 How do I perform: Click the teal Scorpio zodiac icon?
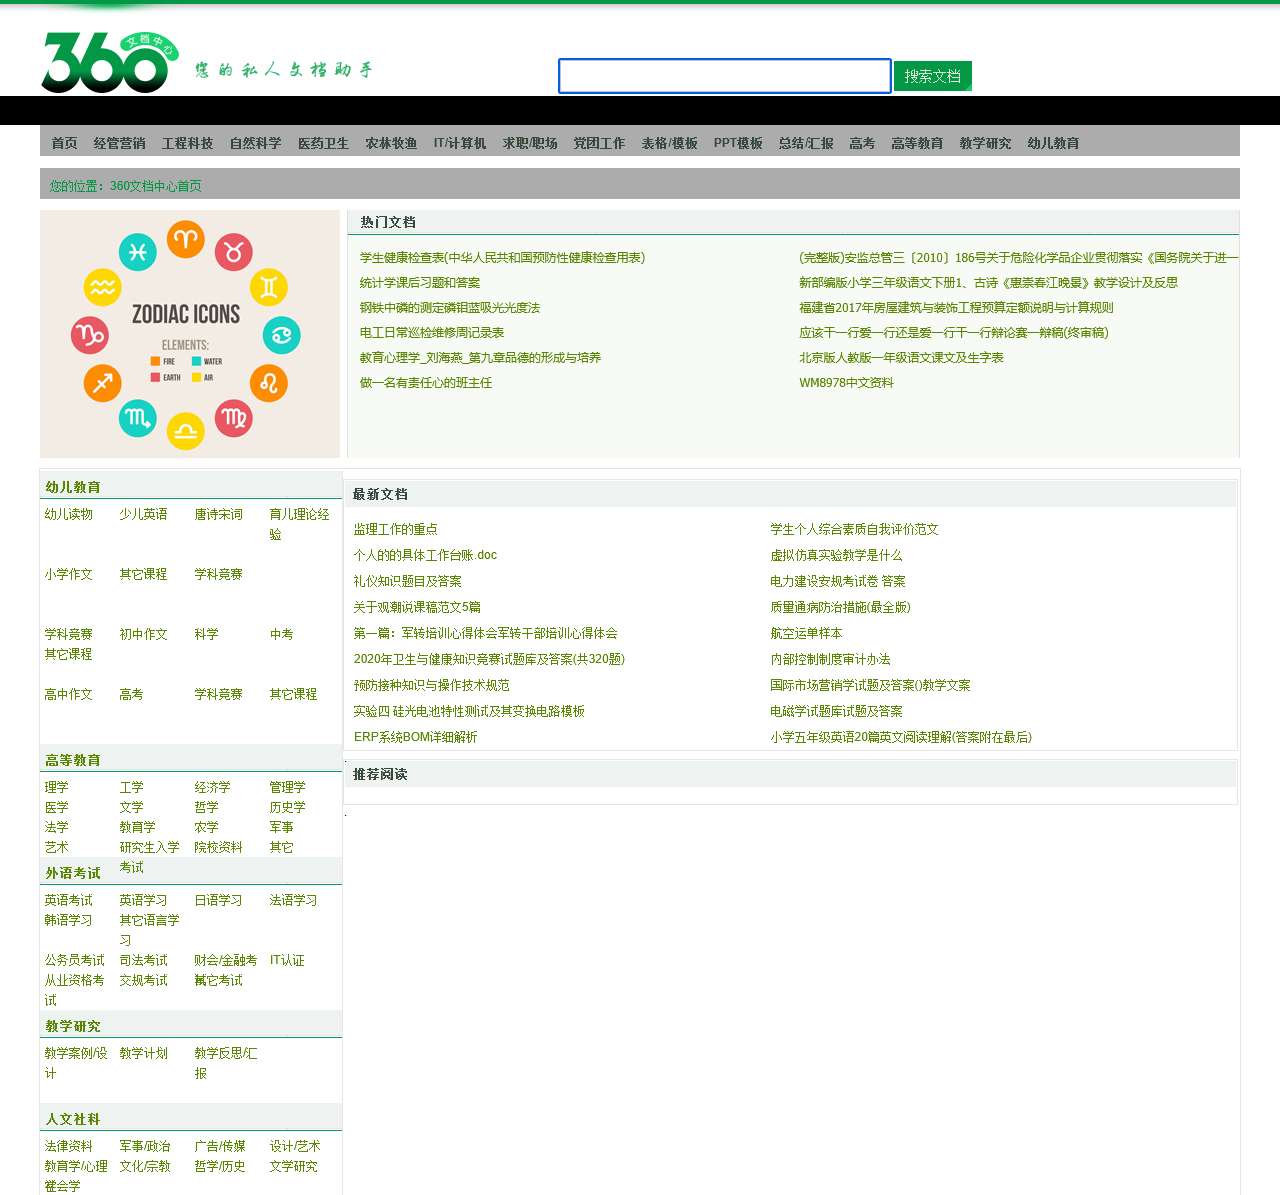pos(138,417)
